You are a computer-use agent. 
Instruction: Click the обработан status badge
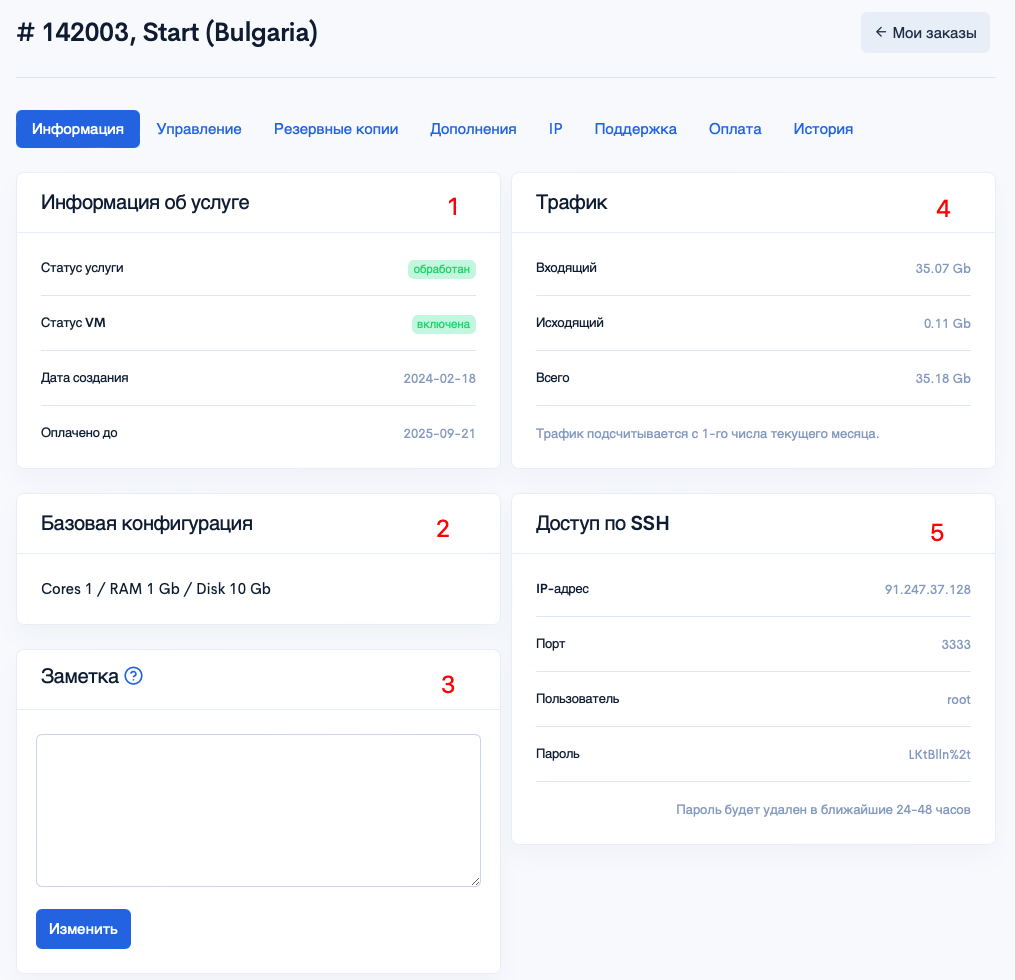click(441, 269)
